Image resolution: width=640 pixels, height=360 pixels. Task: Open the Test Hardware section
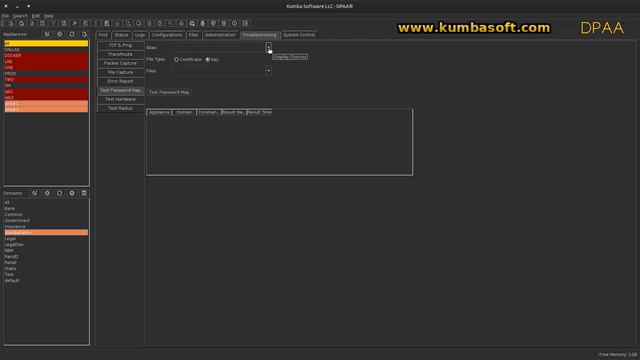click(x=120, y=99)
